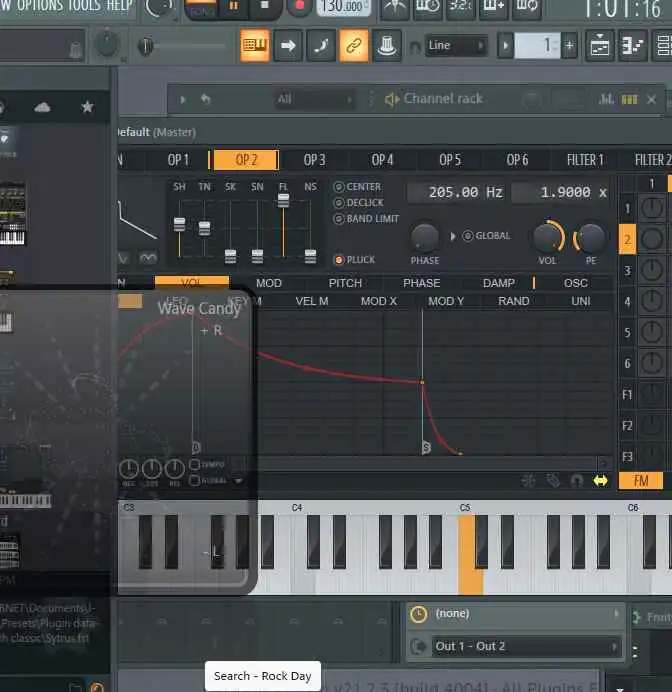Switch to the FILTER 1 tab
672x692 pixels.
tap(585, 160)
